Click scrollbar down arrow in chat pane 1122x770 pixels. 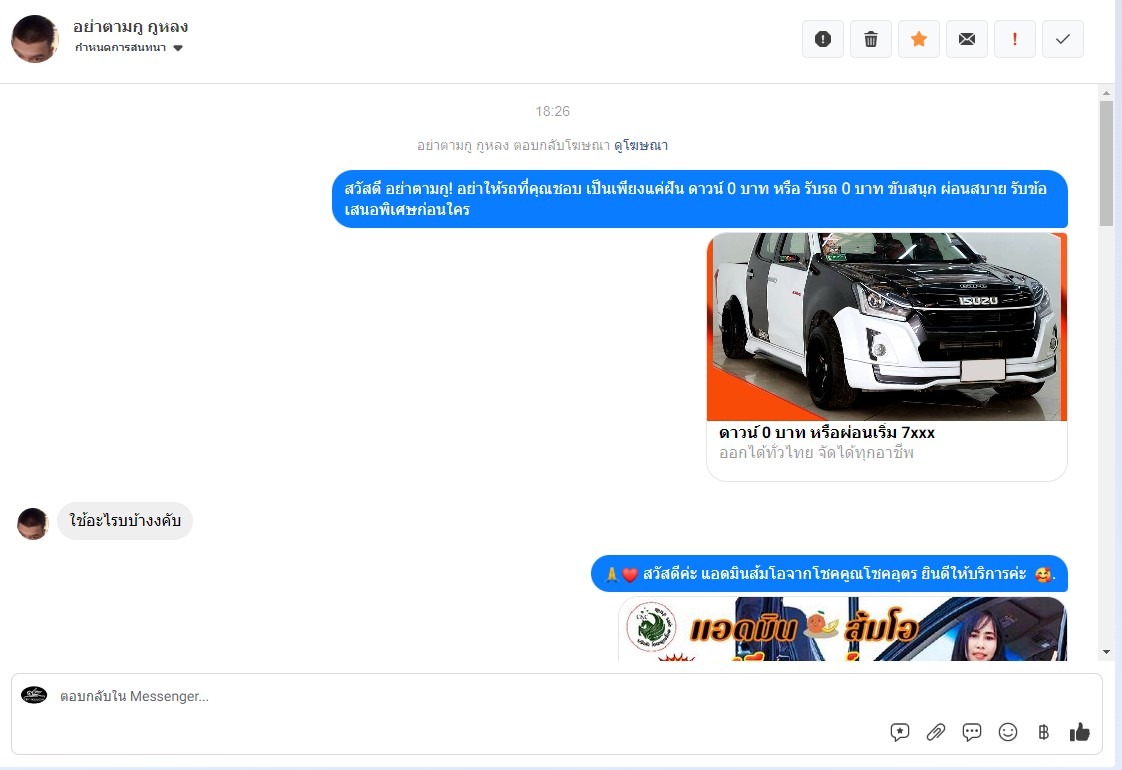tap(1106, 652)
